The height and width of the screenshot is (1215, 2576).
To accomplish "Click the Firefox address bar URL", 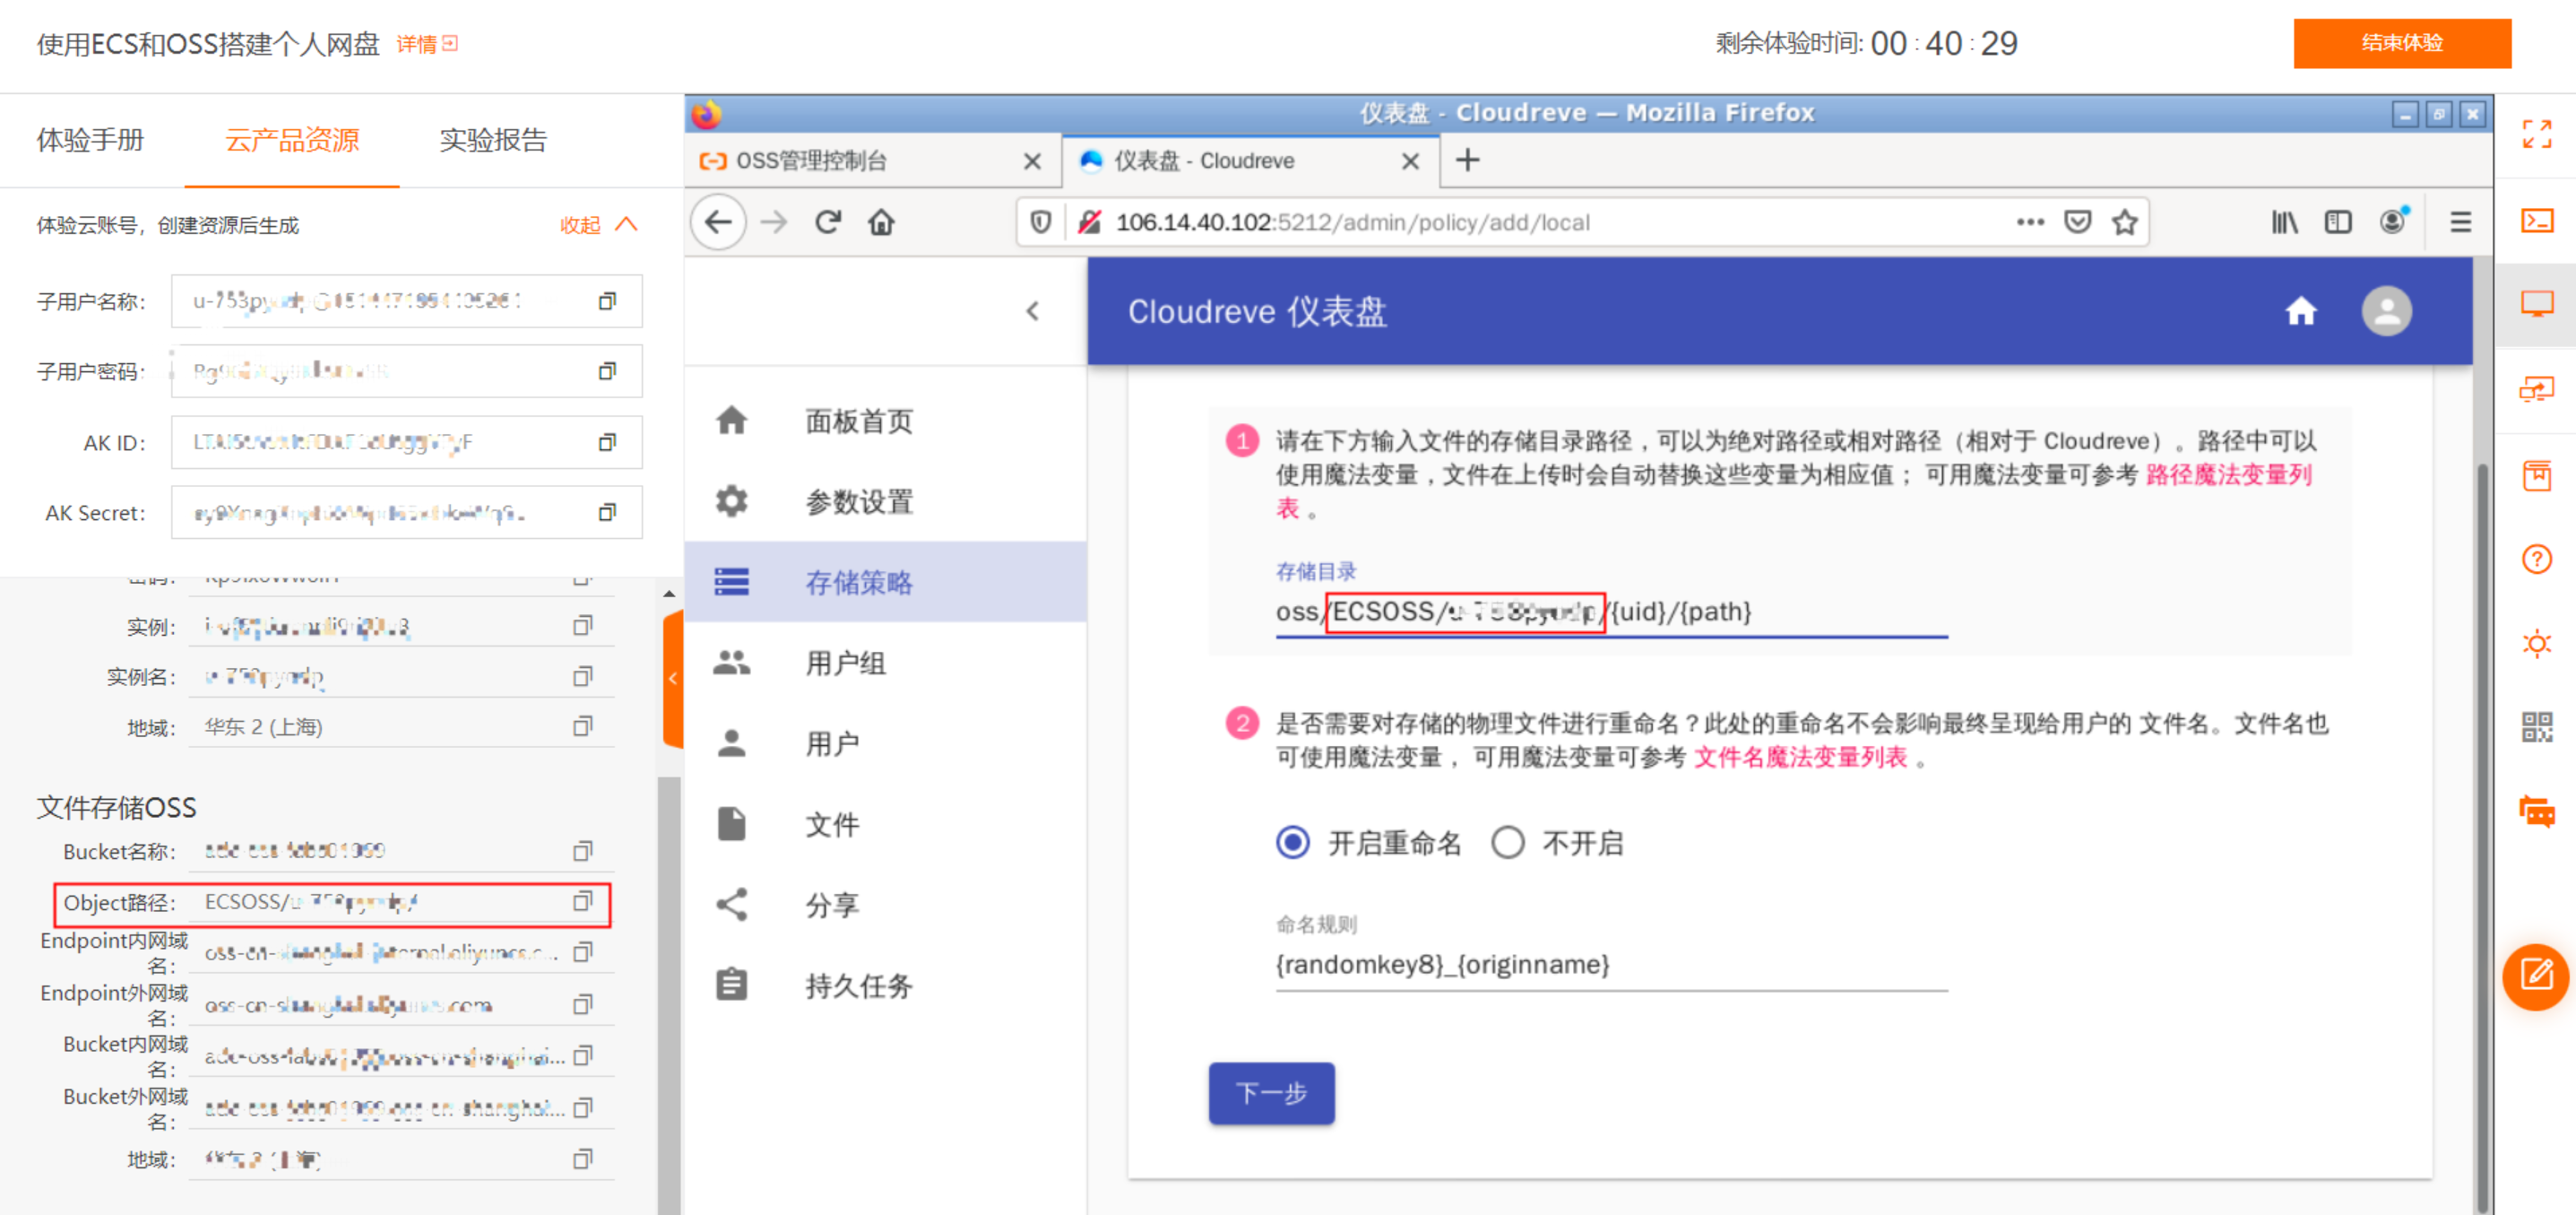I will (x=1352, y=222).
